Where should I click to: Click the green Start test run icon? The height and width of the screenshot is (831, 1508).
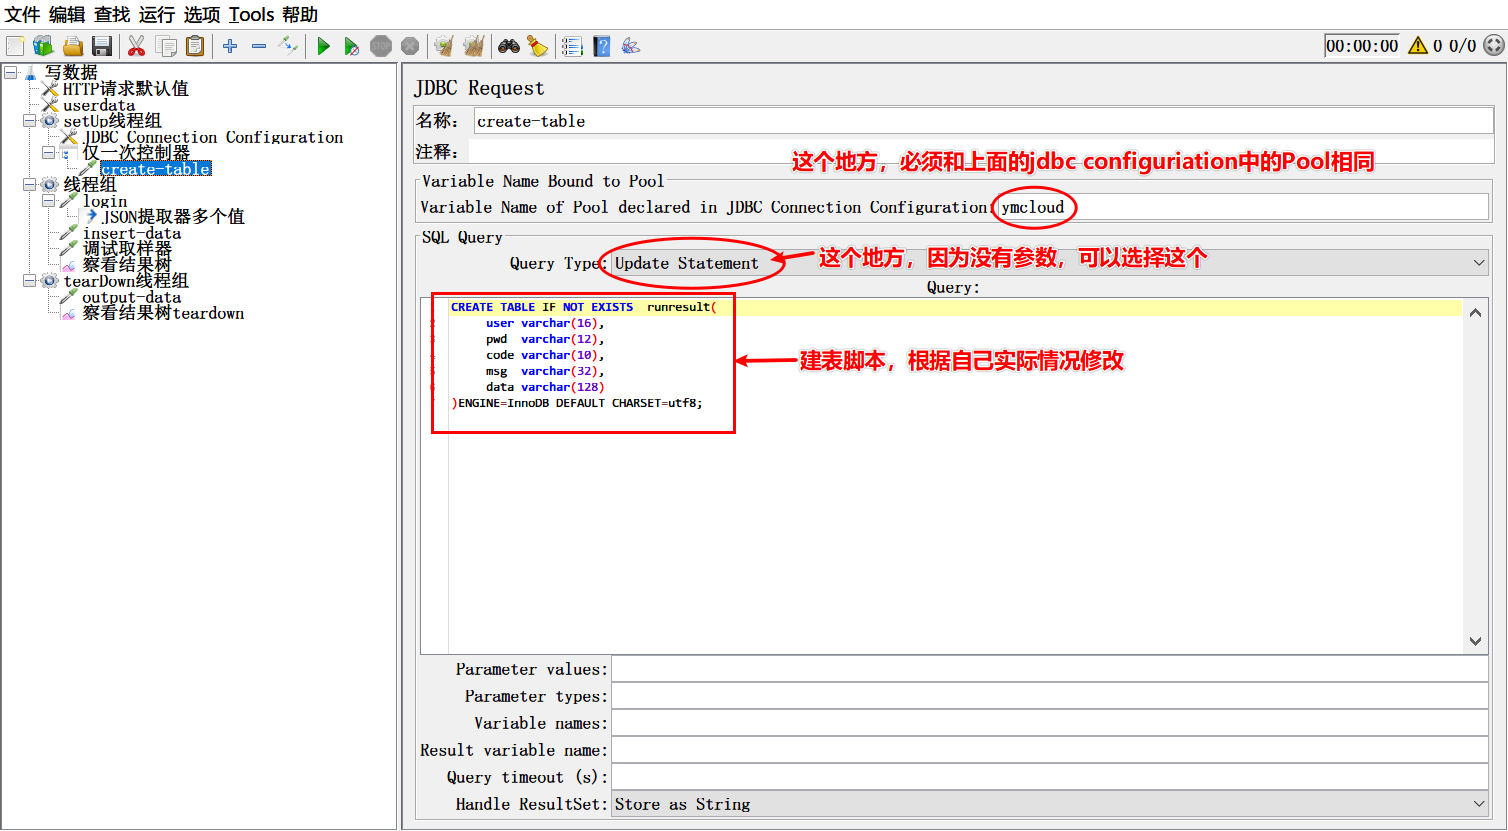tap(323, 46)
